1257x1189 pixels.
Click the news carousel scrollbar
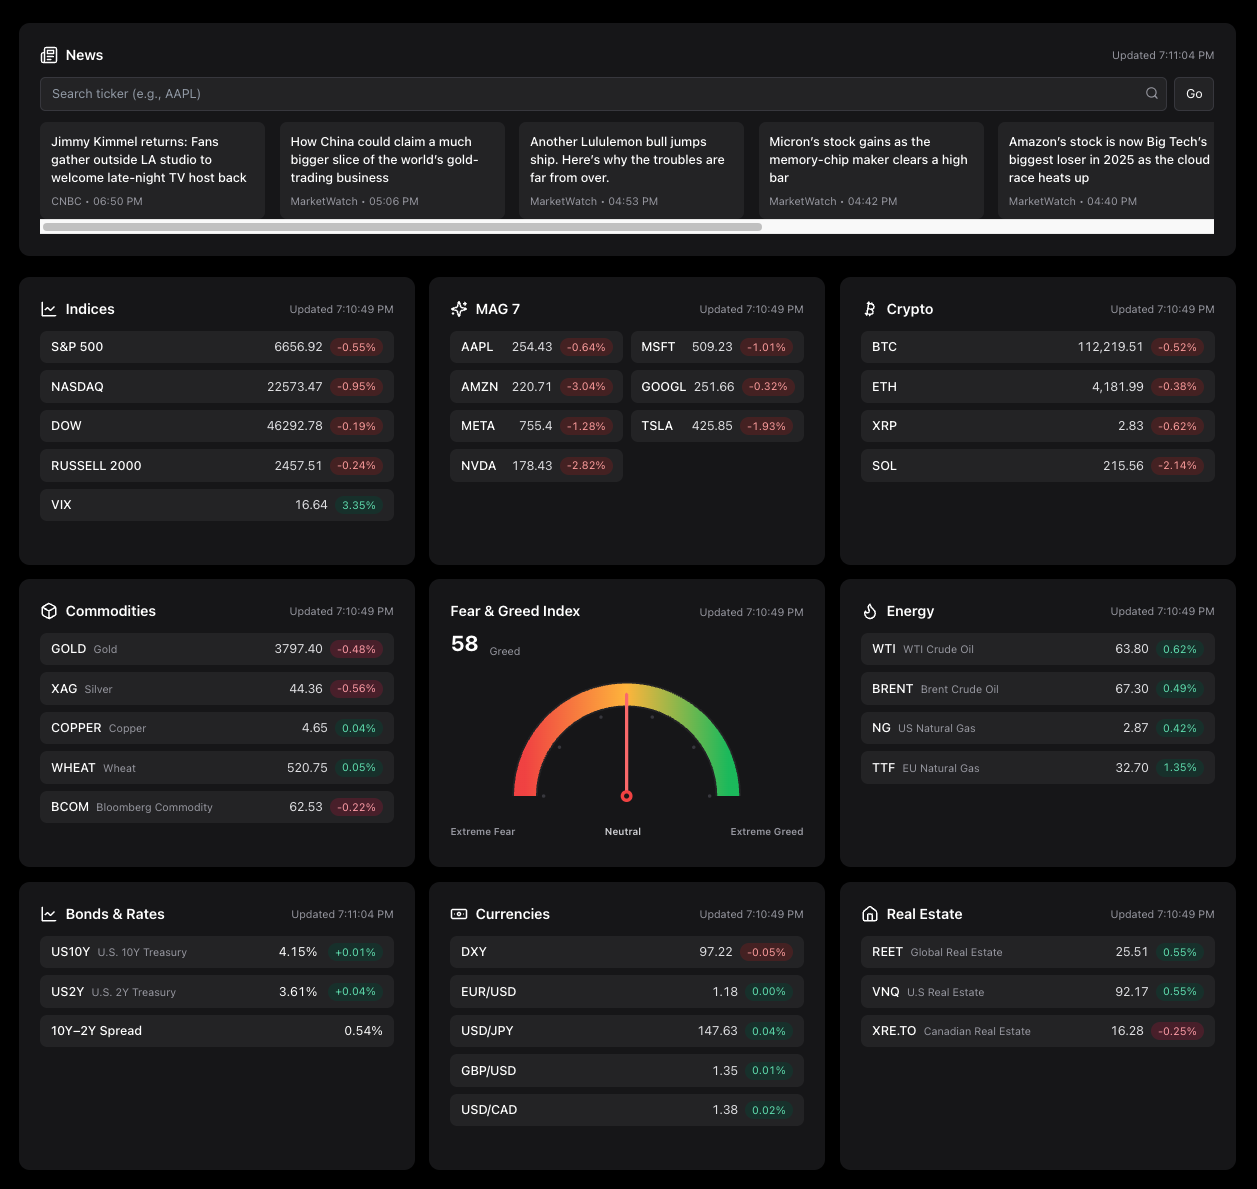[x=400, y=227]
